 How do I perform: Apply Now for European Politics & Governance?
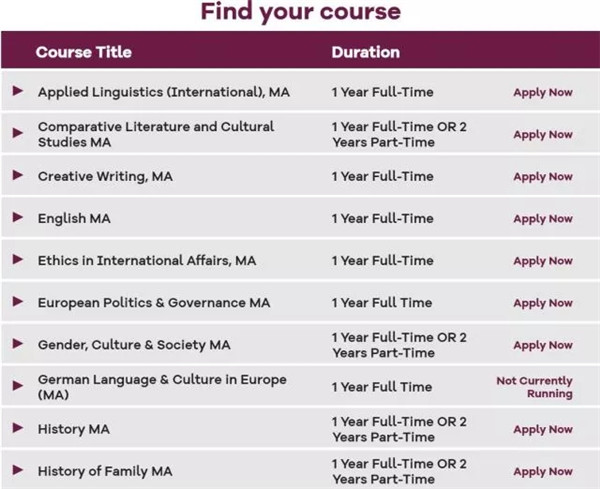click(543, 303)
